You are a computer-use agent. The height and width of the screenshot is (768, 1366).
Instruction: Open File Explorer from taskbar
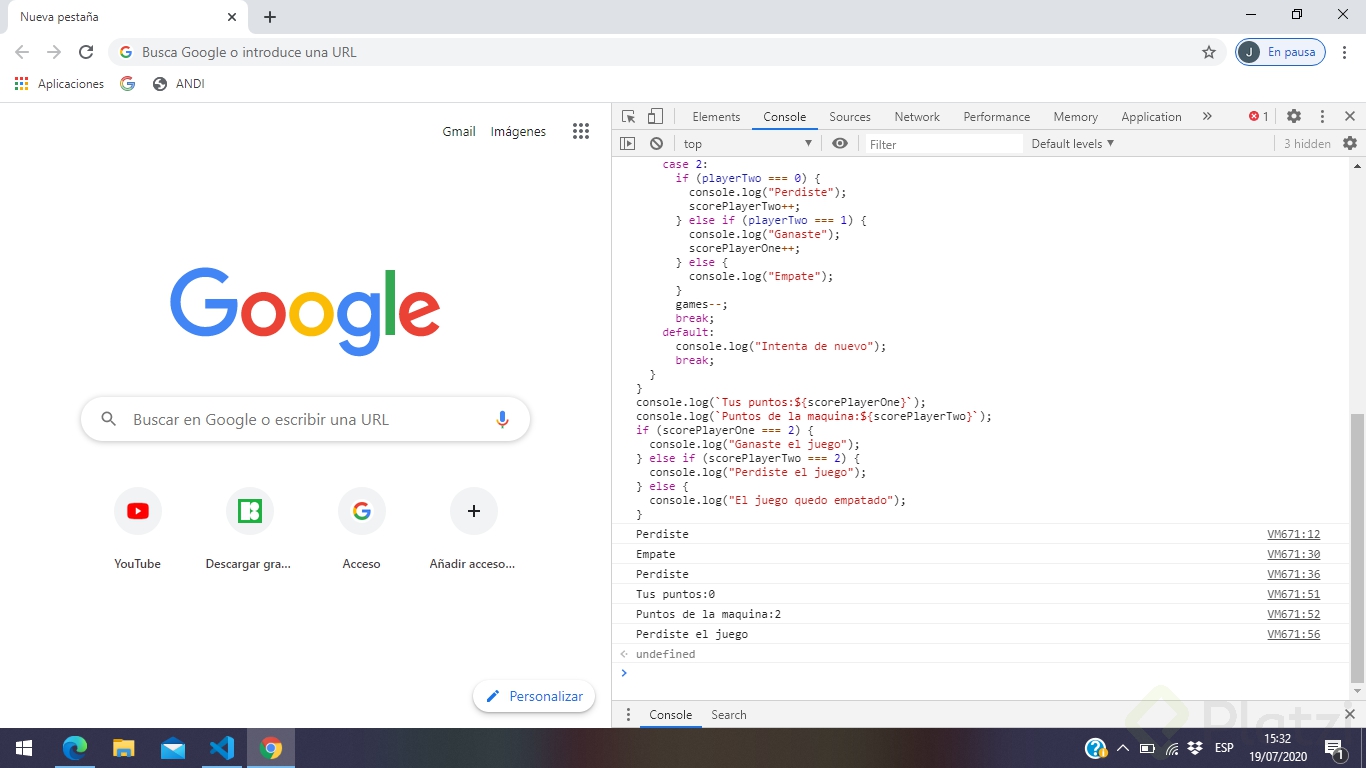pos(123,748)
